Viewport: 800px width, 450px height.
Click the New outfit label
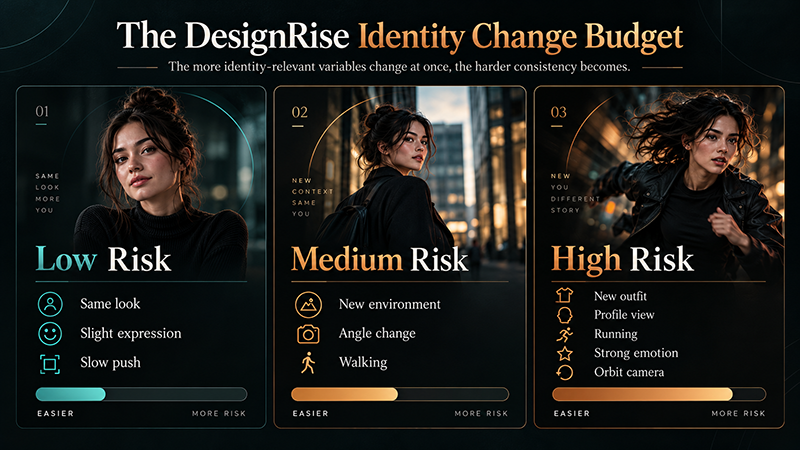pyautogui.click(x=620, y=296)
